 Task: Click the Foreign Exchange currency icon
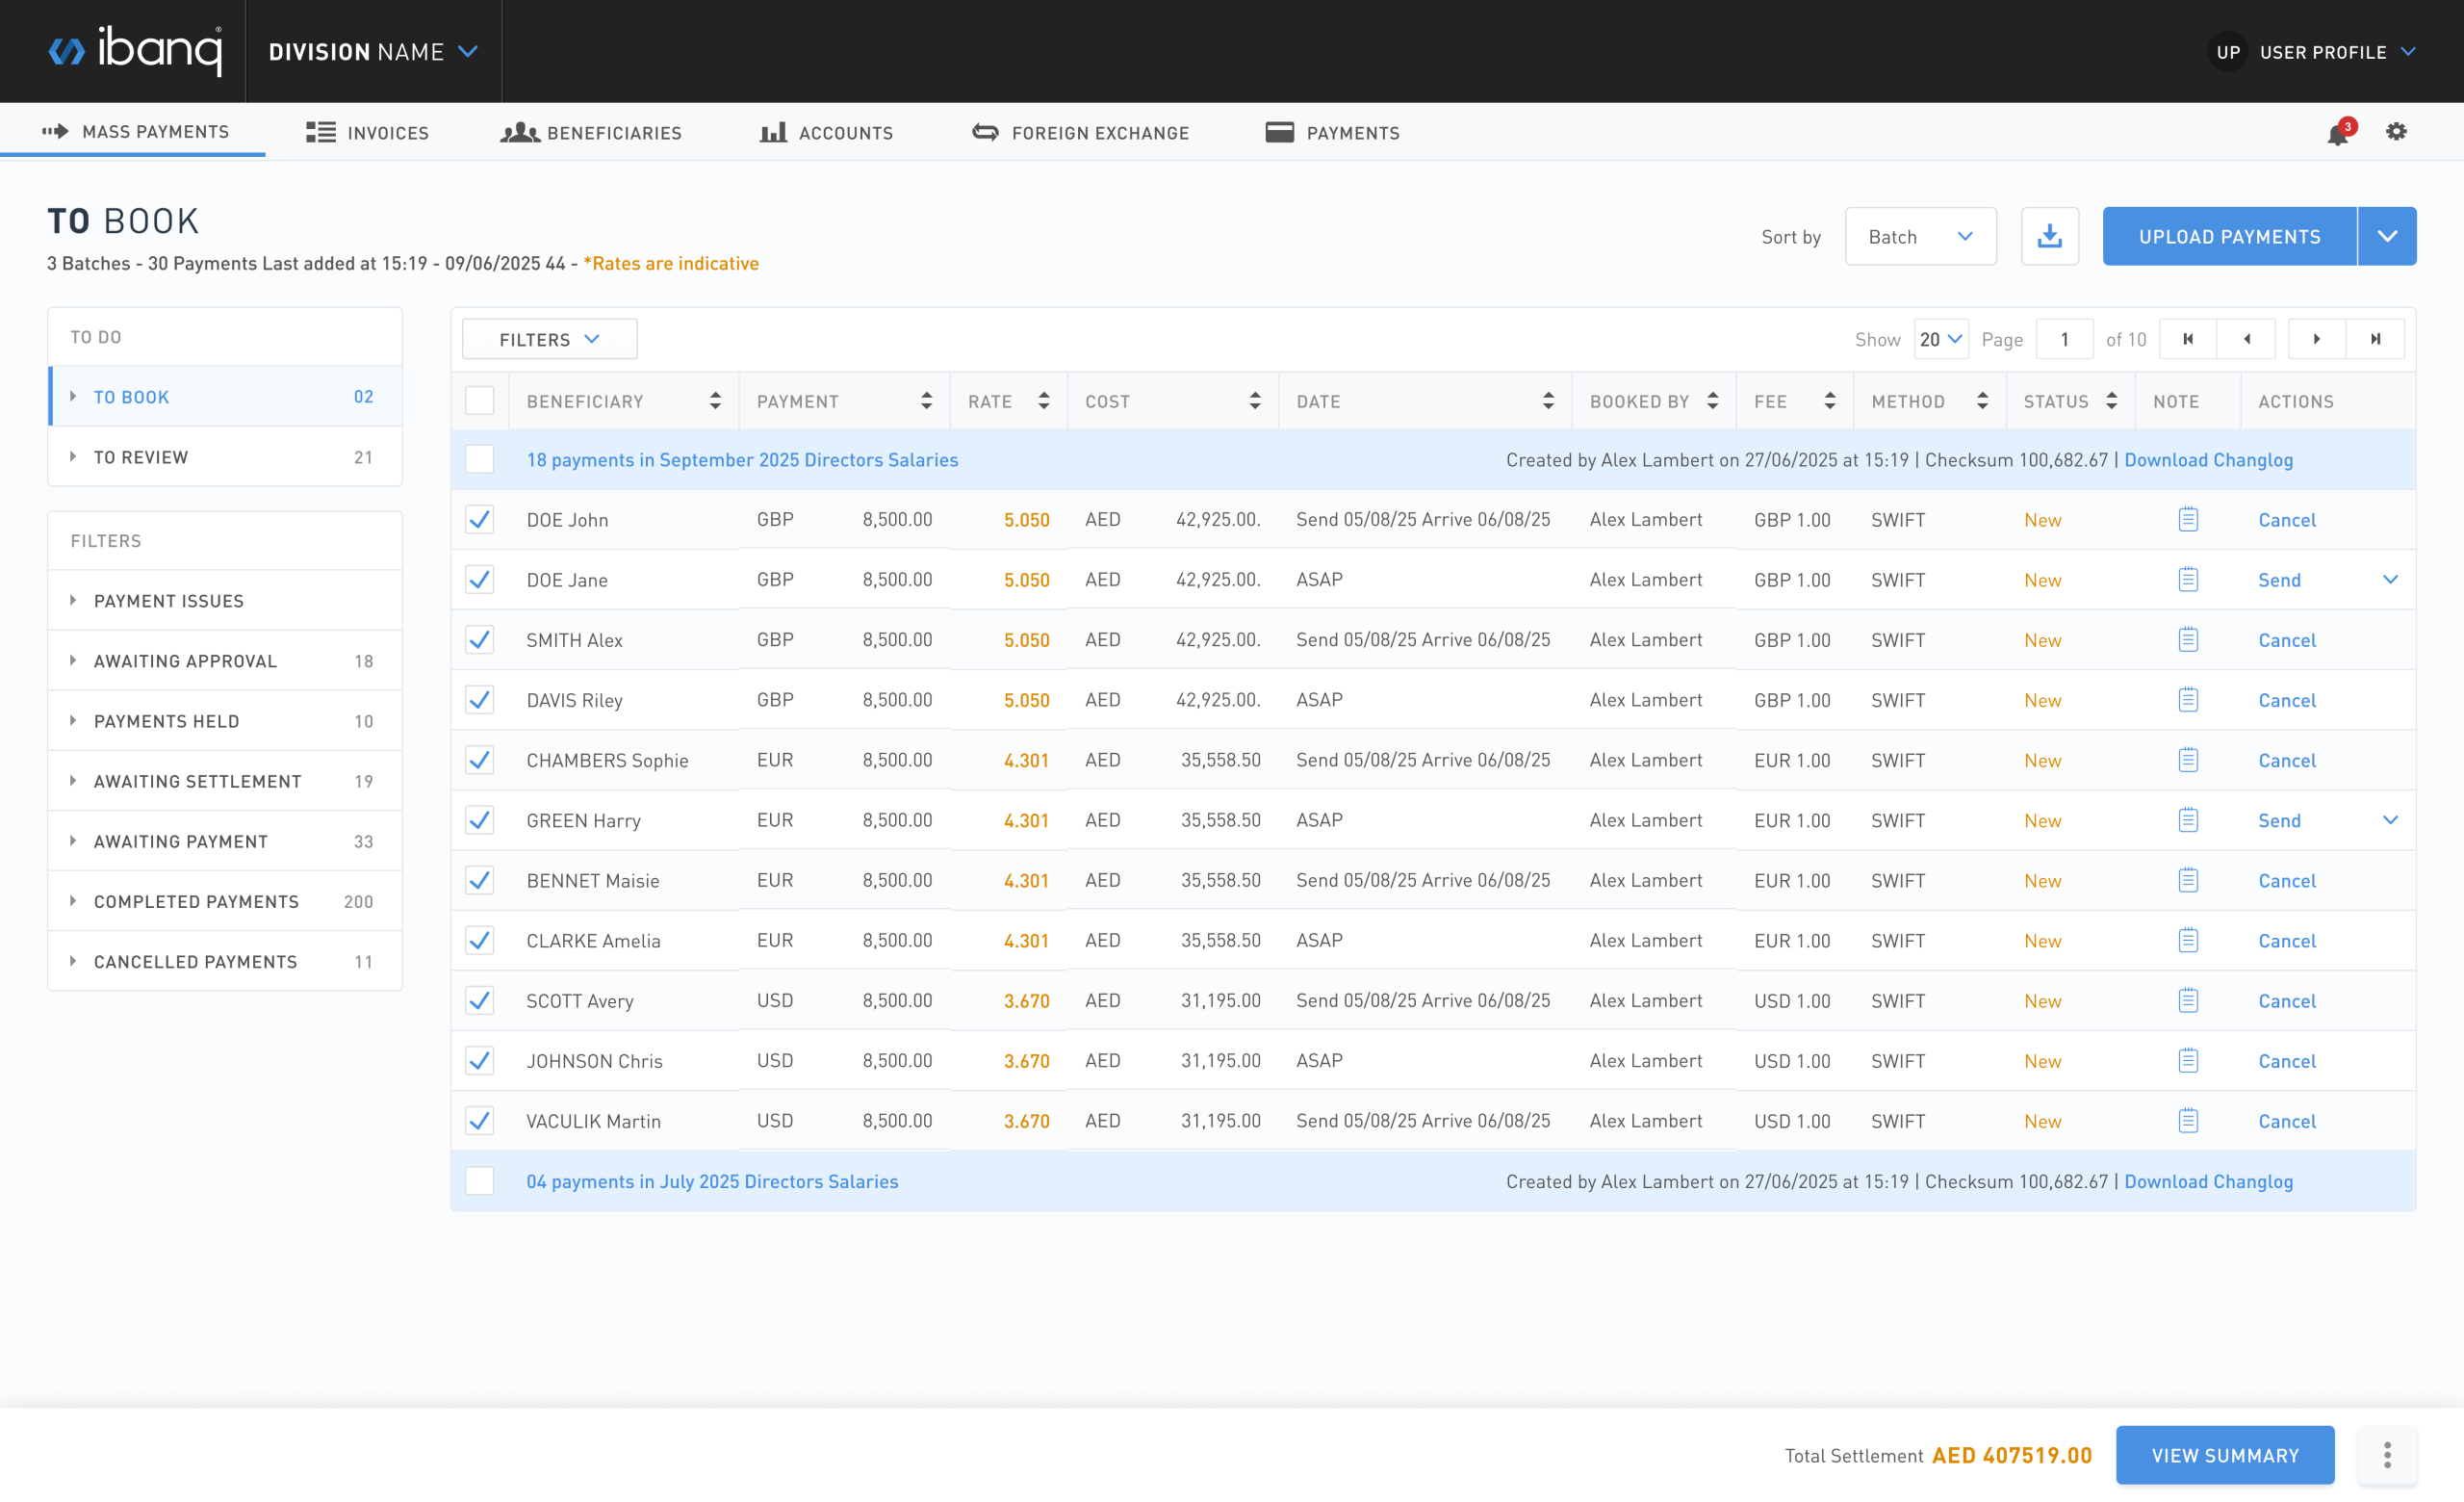(984, 131)
